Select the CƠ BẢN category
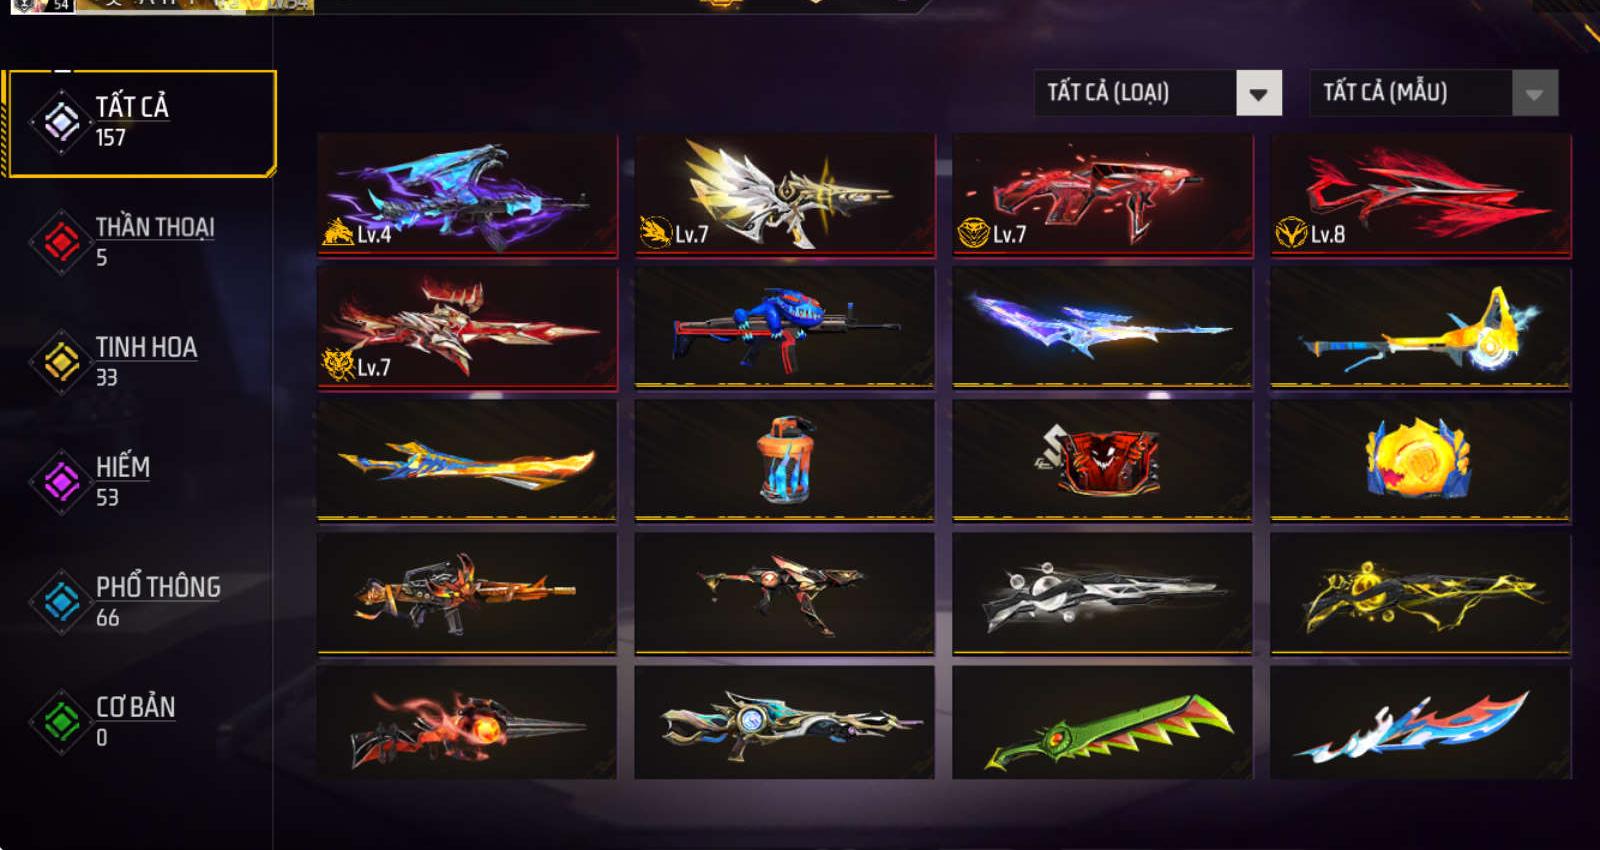 pyautogui.click(x=137, y=721)
